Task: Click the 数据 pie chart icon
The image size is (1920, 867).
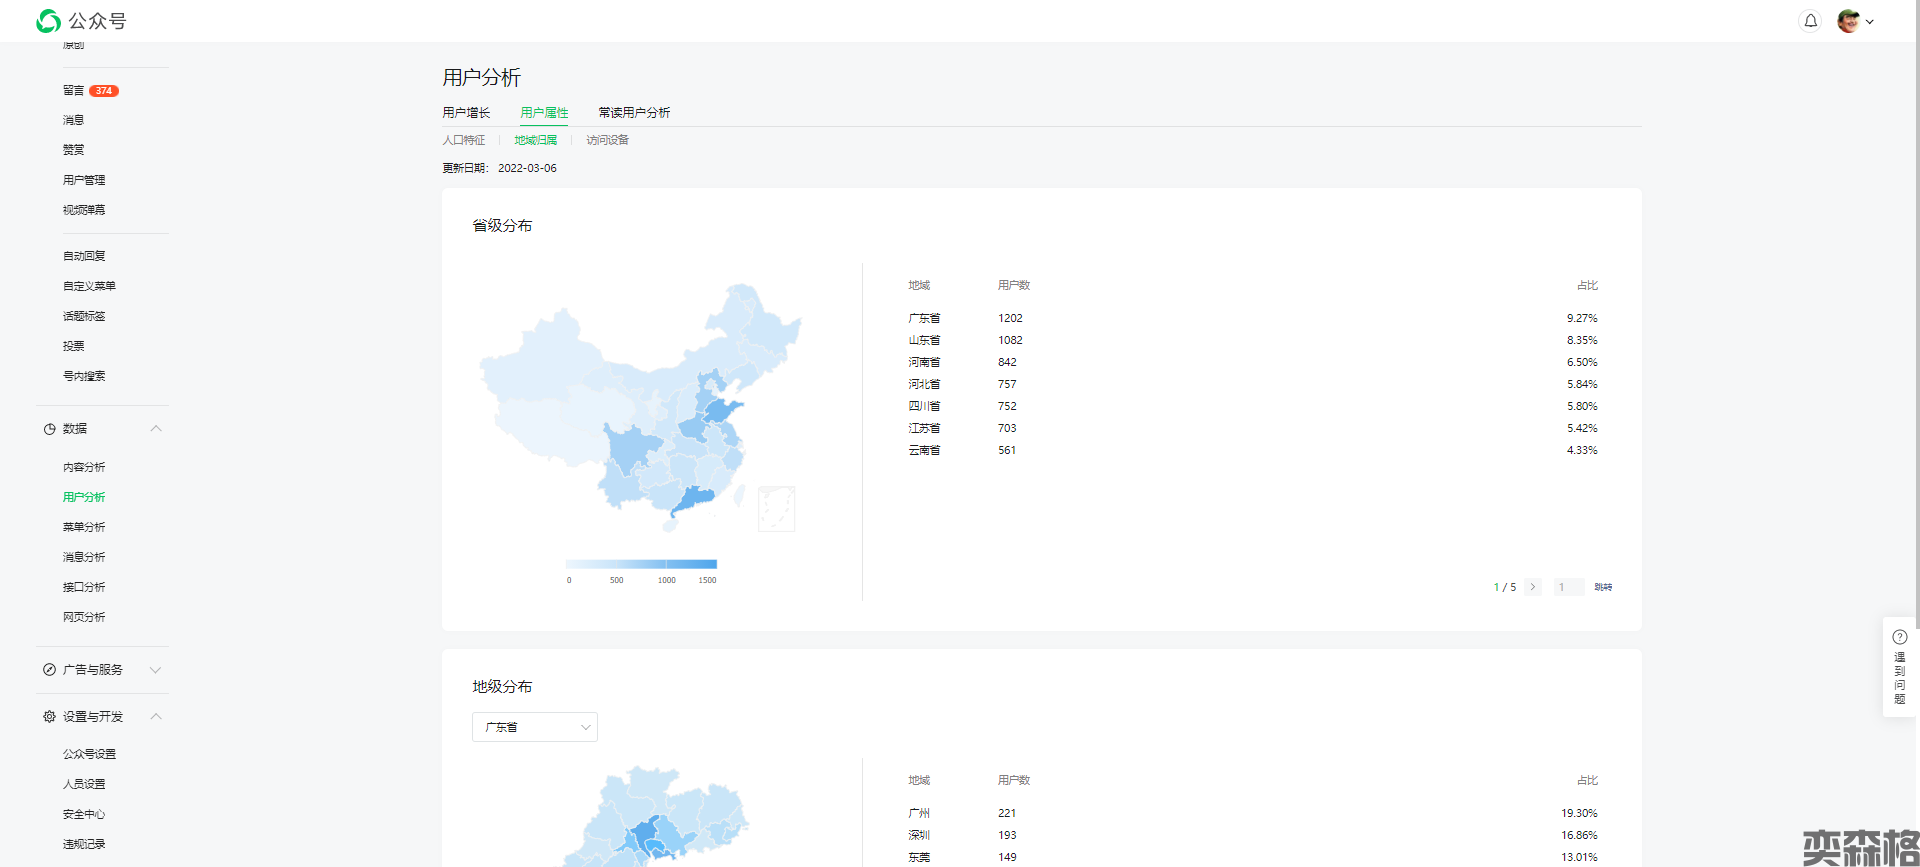Action: [49, 429]
